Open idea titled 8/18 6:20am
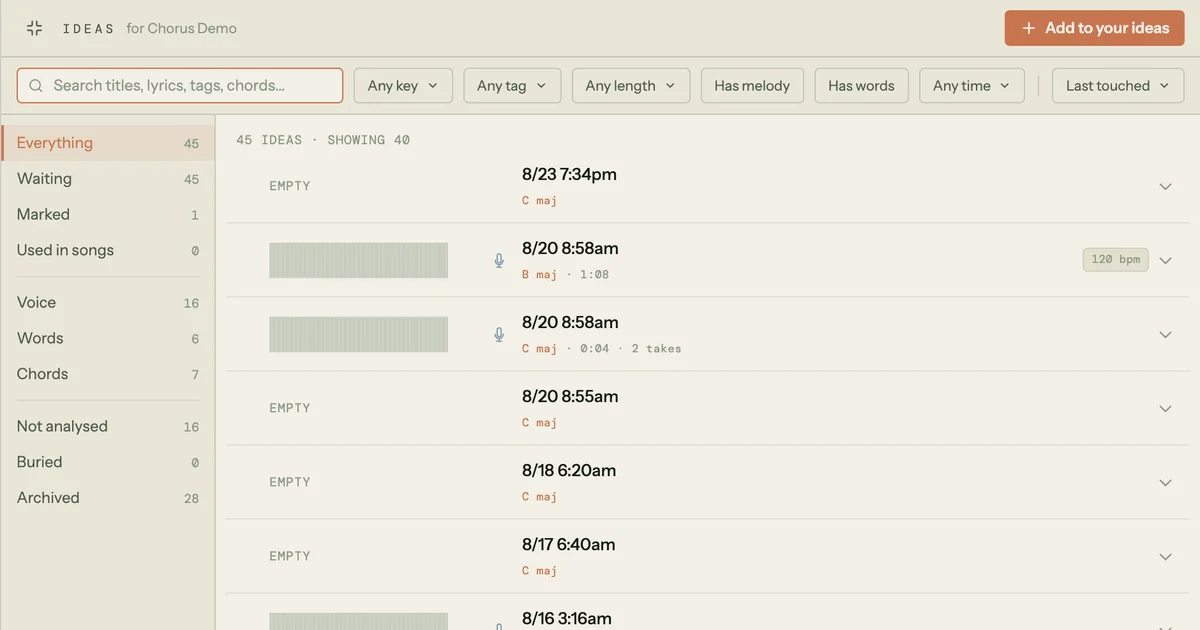The image size is (1200, 630). tap(569, 470)
